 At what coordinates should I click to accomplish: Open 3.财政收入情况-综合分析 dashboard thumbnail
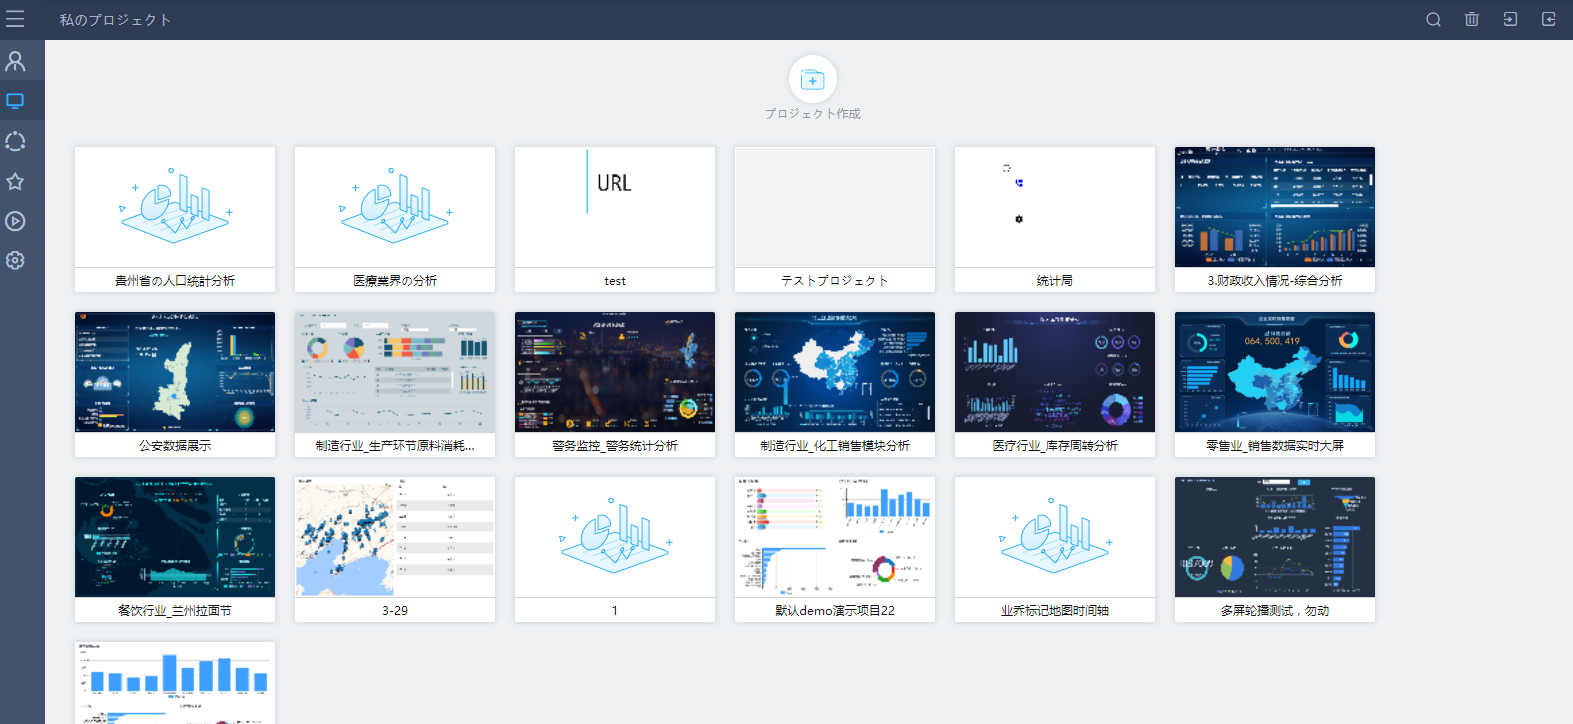(x=1275, y=207)
